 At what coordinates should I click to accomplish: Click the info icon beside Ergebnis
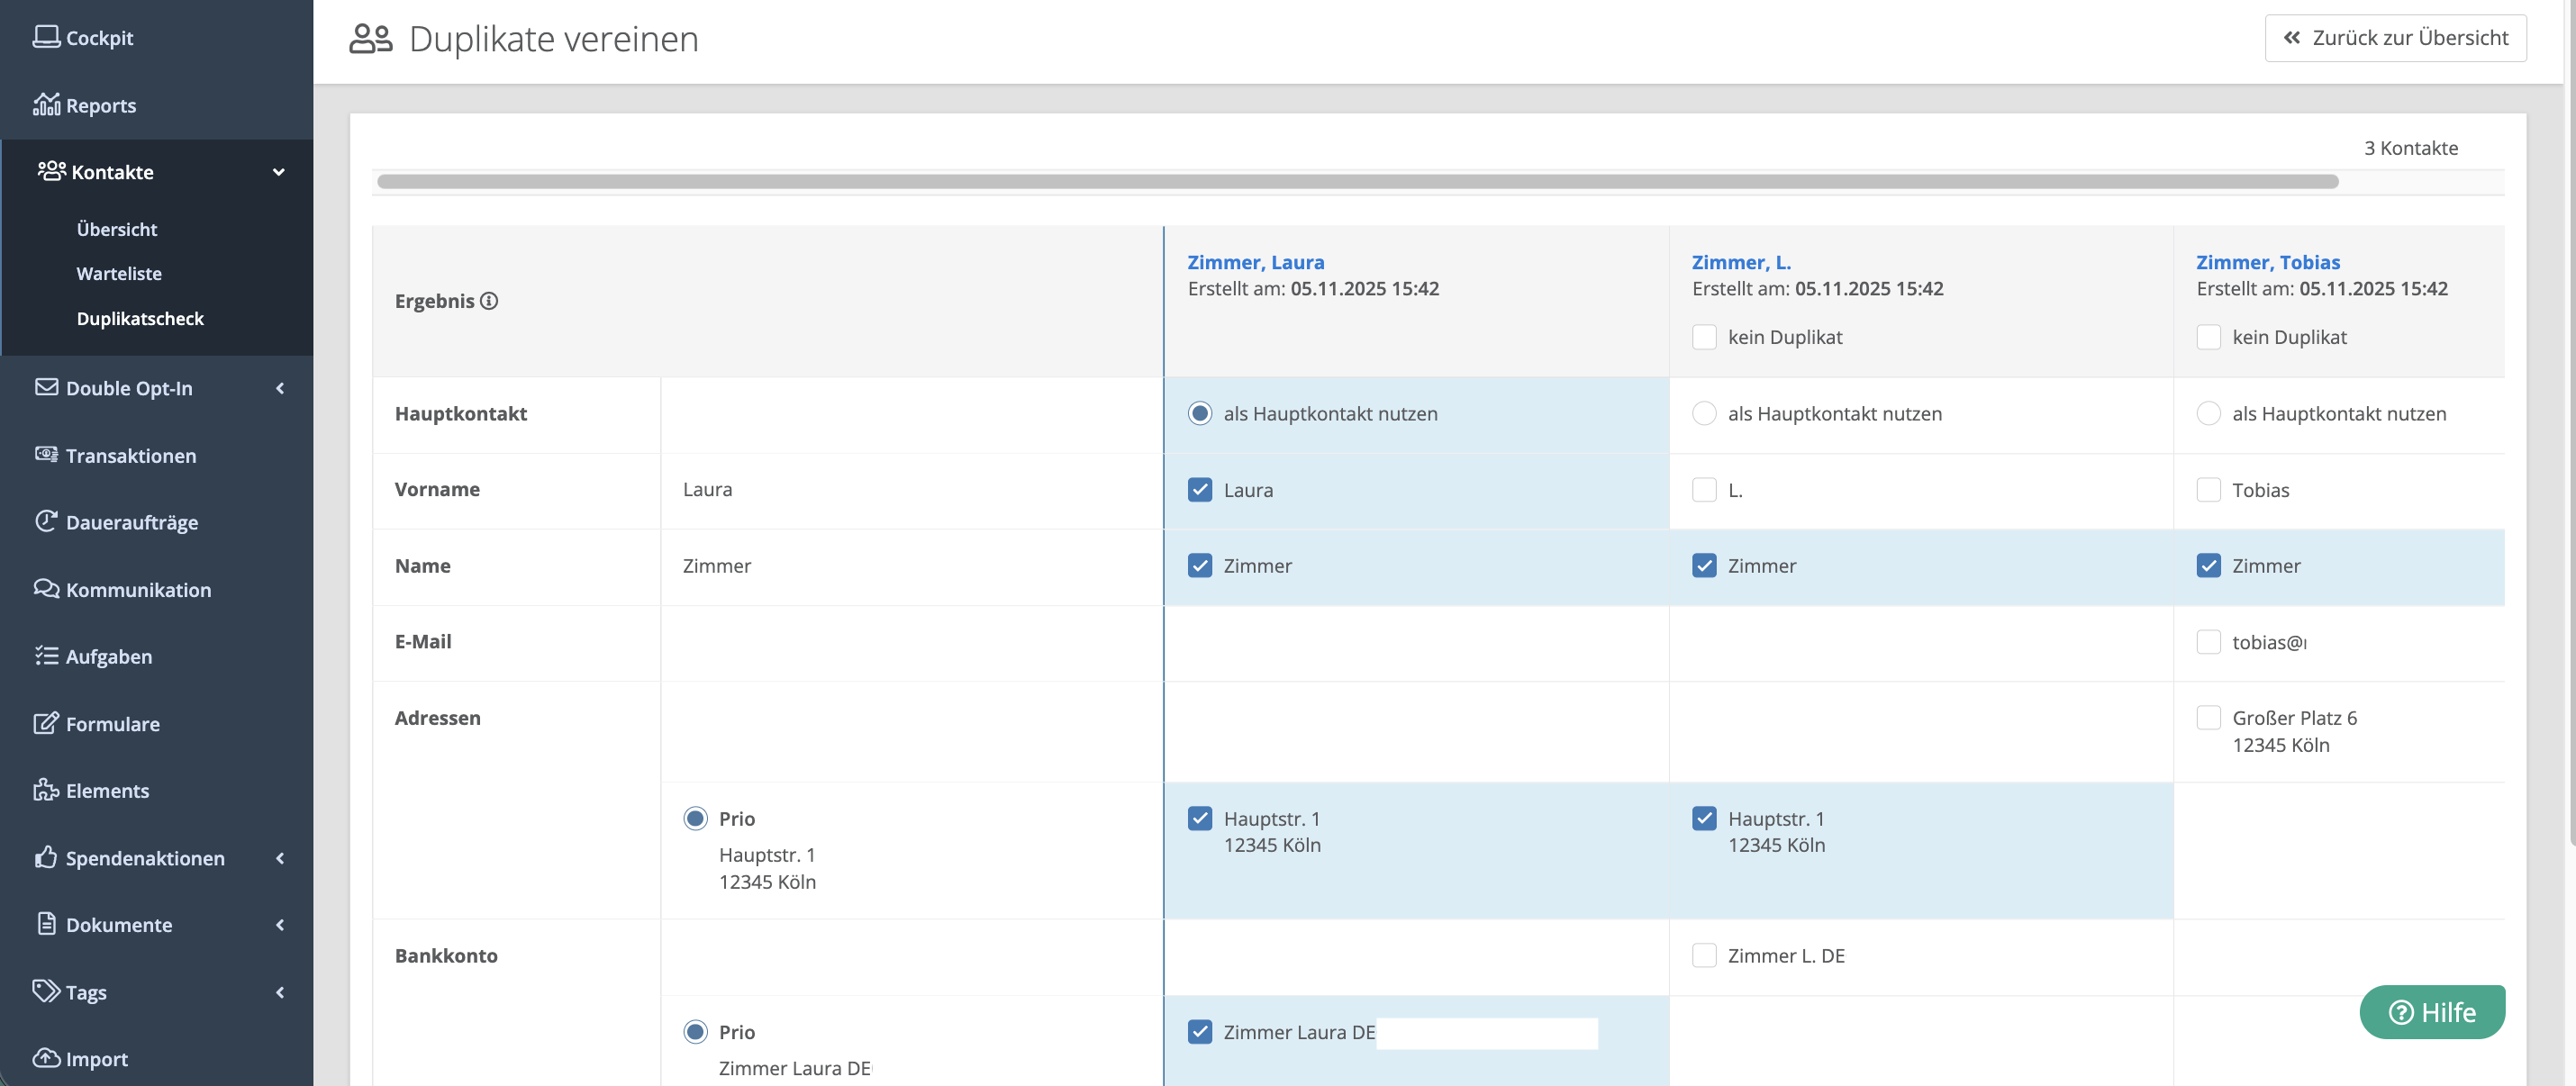click(489, 301)
